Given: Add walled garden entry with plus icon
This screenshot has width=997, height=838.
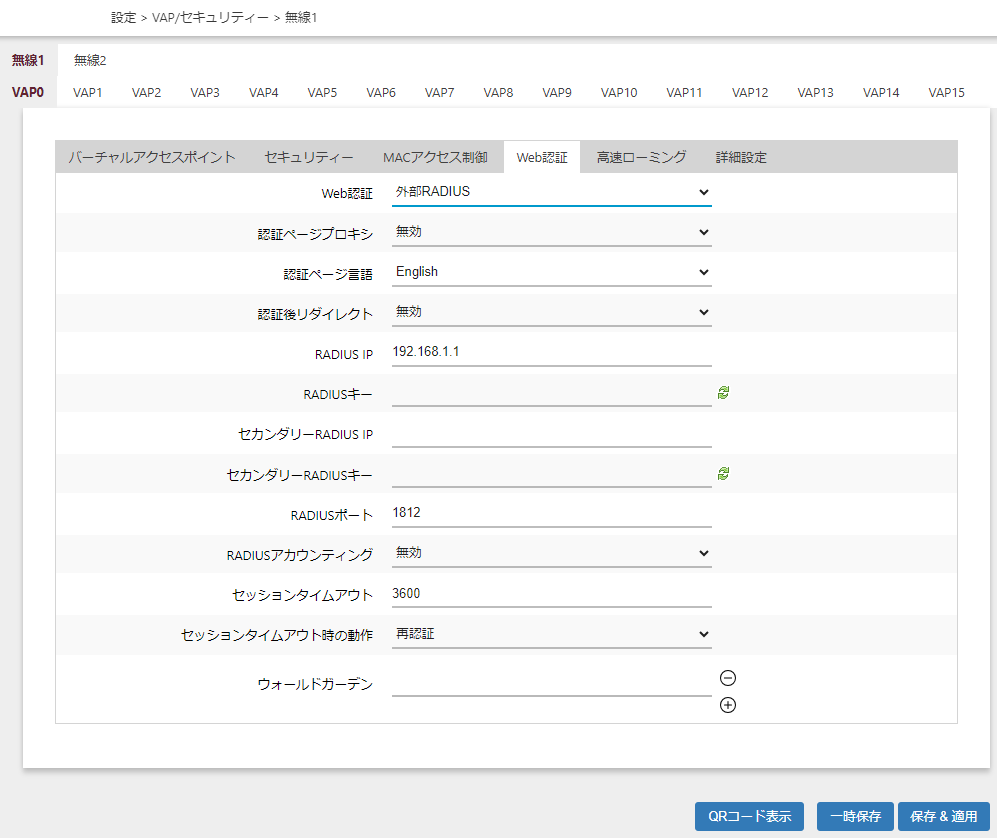Looking at the screenshot, I should pos(728,705).
